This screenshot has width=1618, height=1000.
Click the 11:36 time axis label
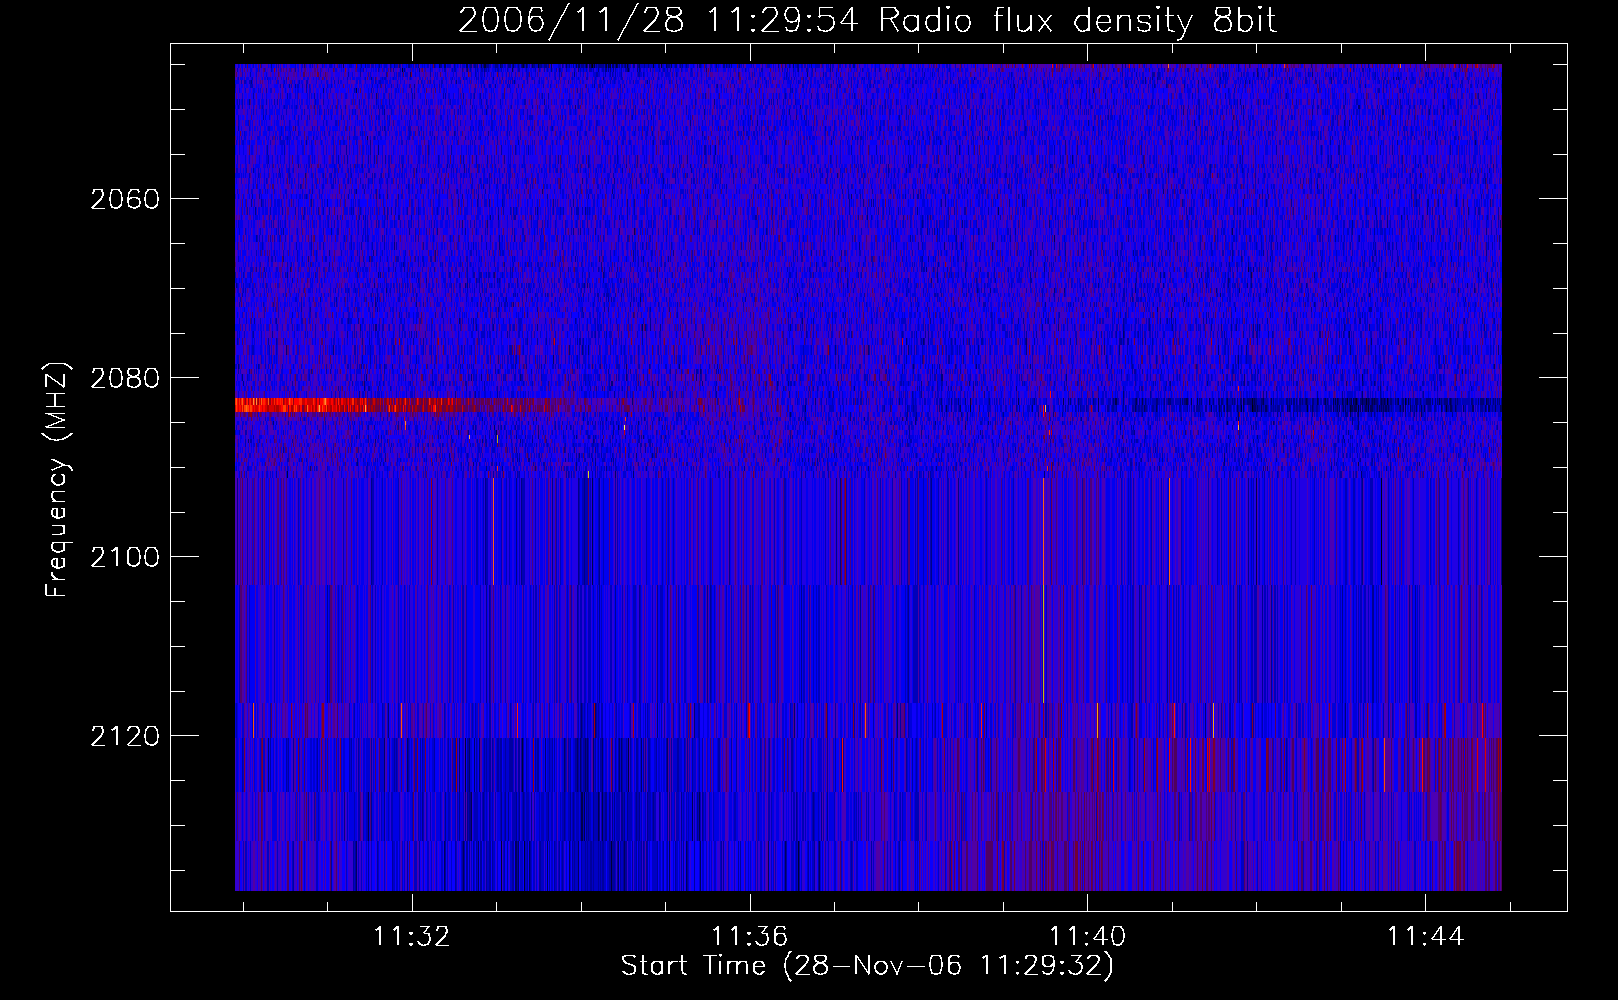coord(749,936)
